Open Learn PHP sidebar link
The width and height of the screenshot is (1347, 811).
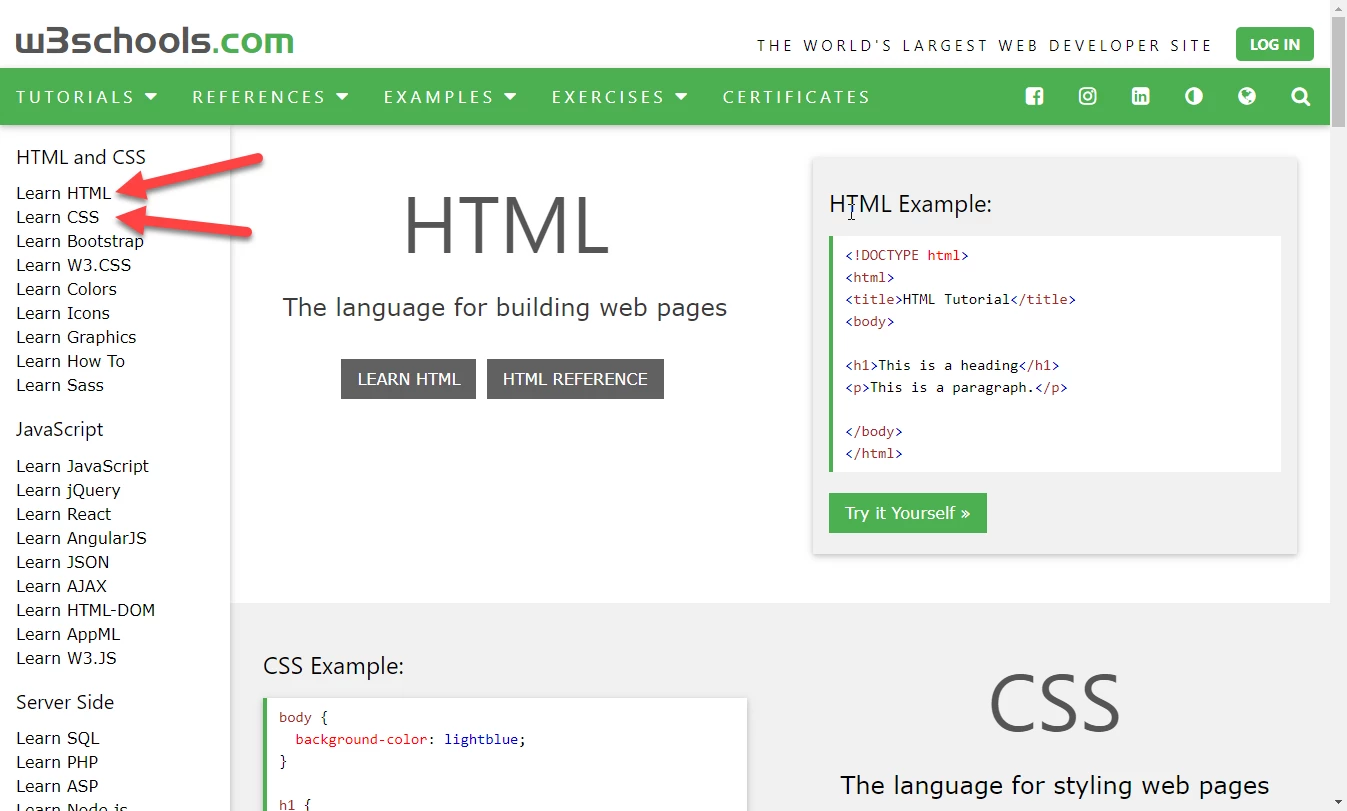coord(57,762)
